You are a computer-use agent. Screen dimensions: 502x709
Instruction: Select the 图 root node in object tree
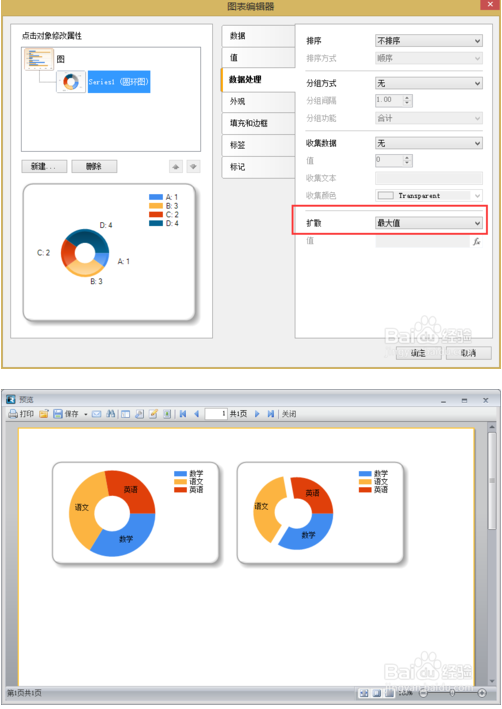coord(61,59)
